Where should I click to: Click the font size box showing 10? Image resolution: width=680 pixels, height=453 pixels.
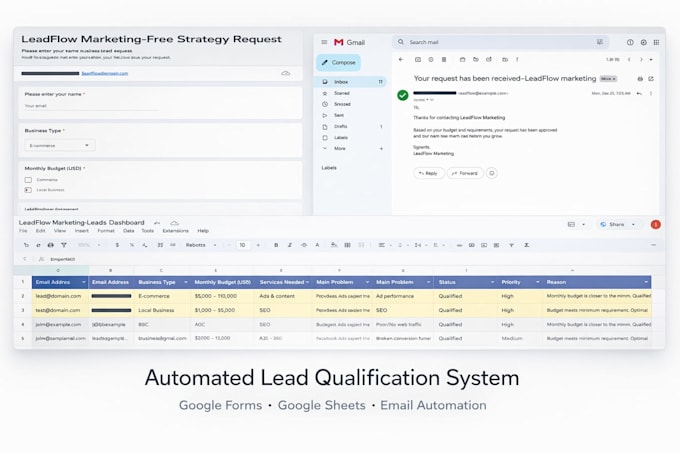click(242, 245)
